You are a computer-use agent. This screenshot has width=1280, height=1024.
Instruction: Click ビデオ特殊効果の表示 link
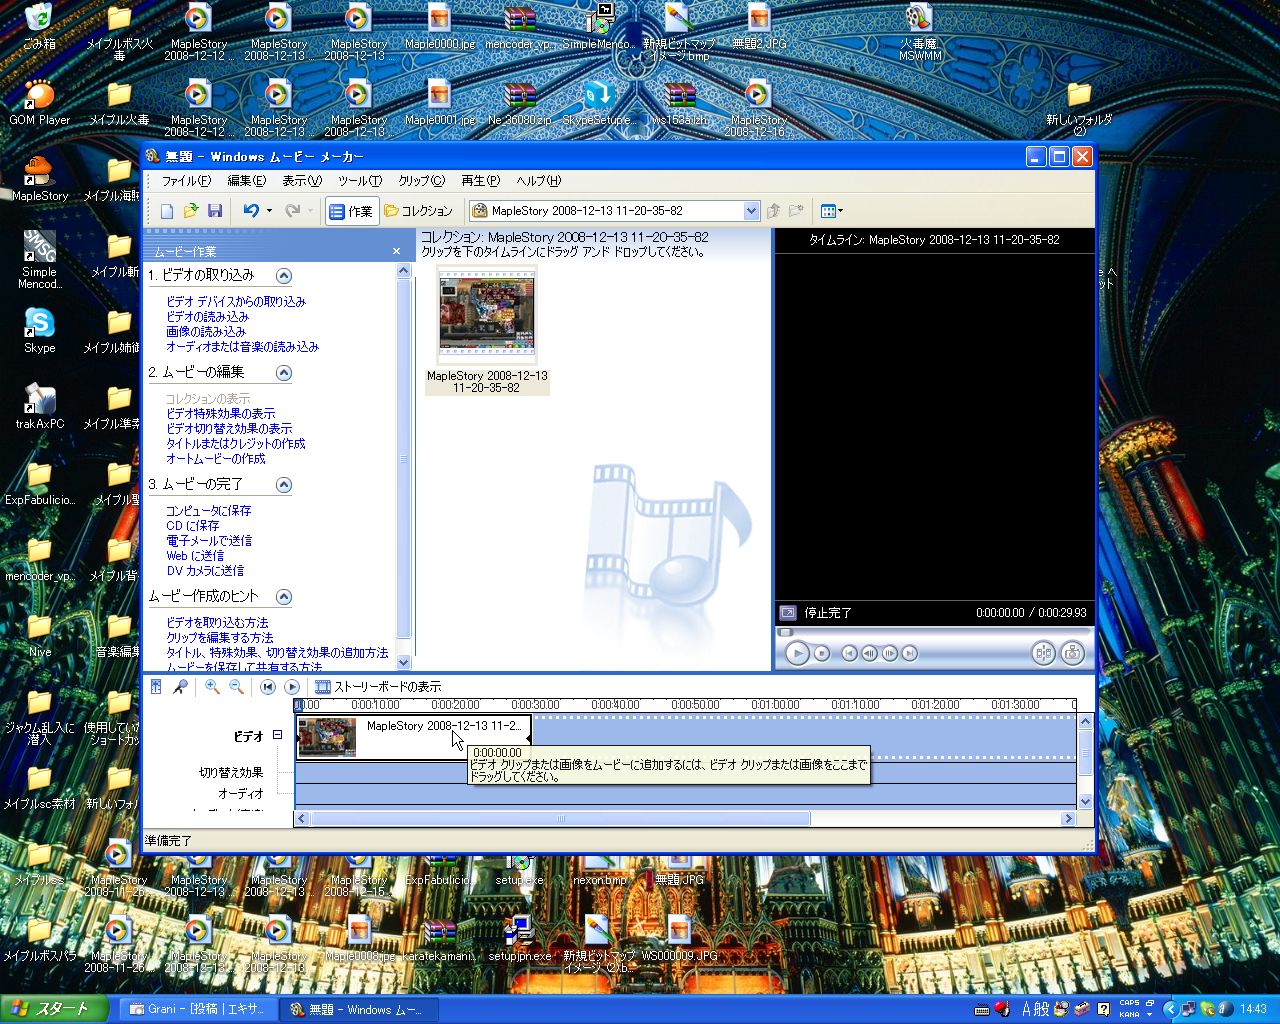coord(220,414)
